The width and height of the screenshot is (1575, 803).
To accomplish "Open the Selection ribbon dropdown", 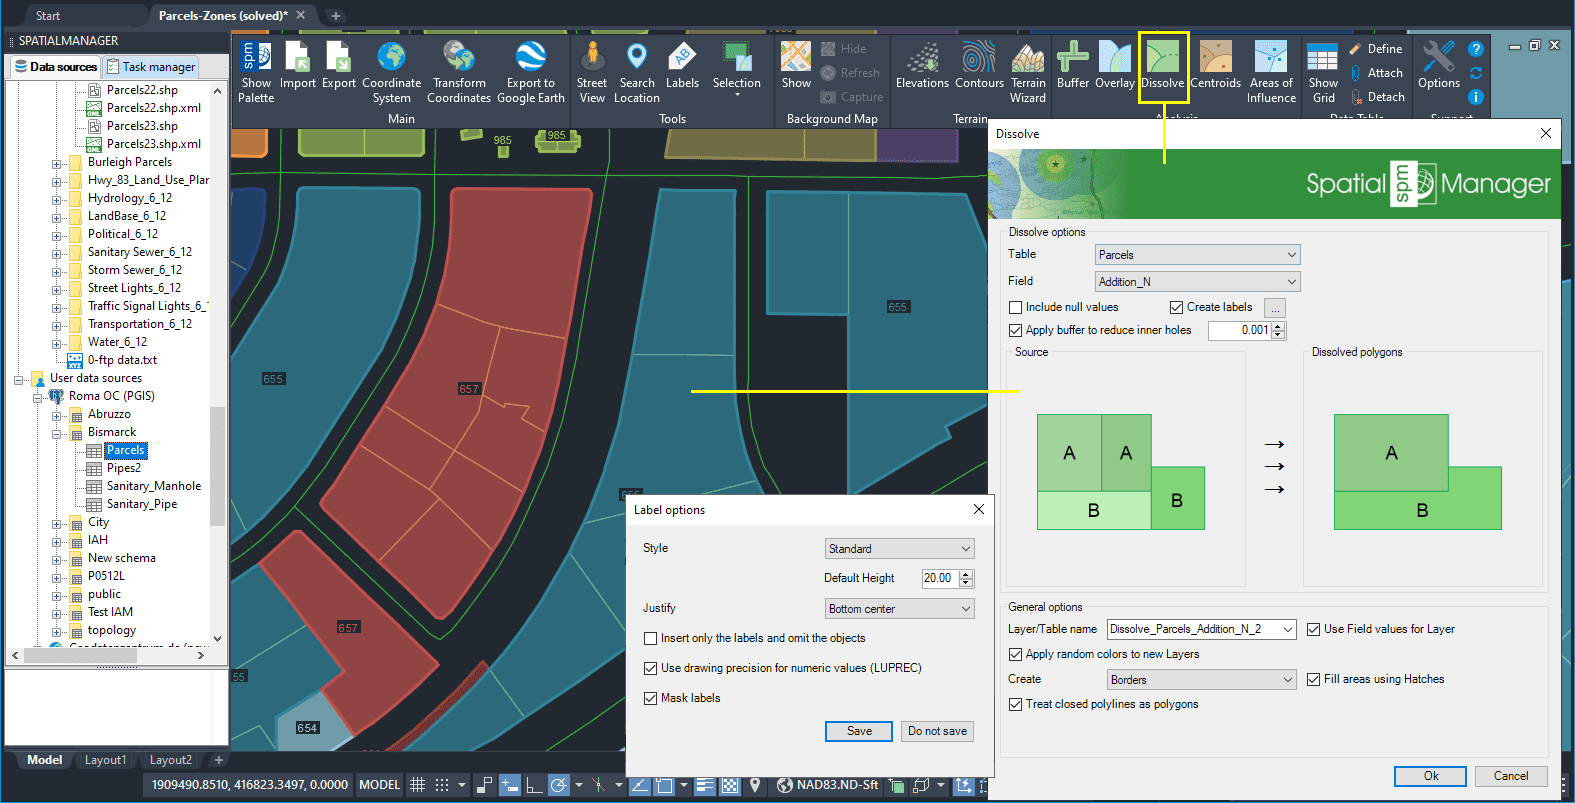I will pos(736,70).
